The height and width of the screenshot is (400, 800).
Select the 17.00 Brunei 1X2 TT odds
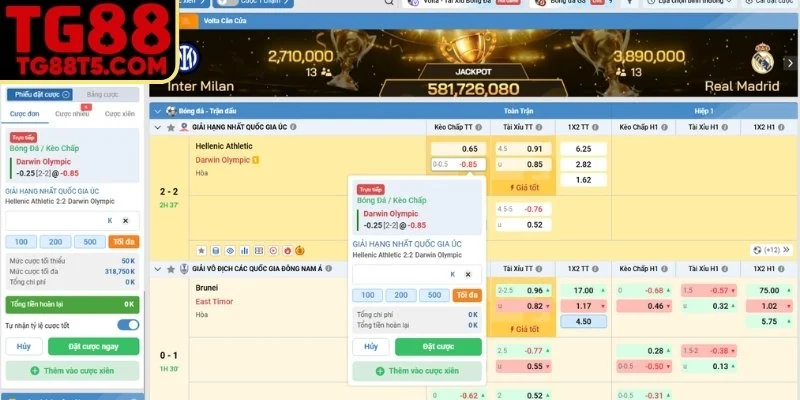point(583,290)
